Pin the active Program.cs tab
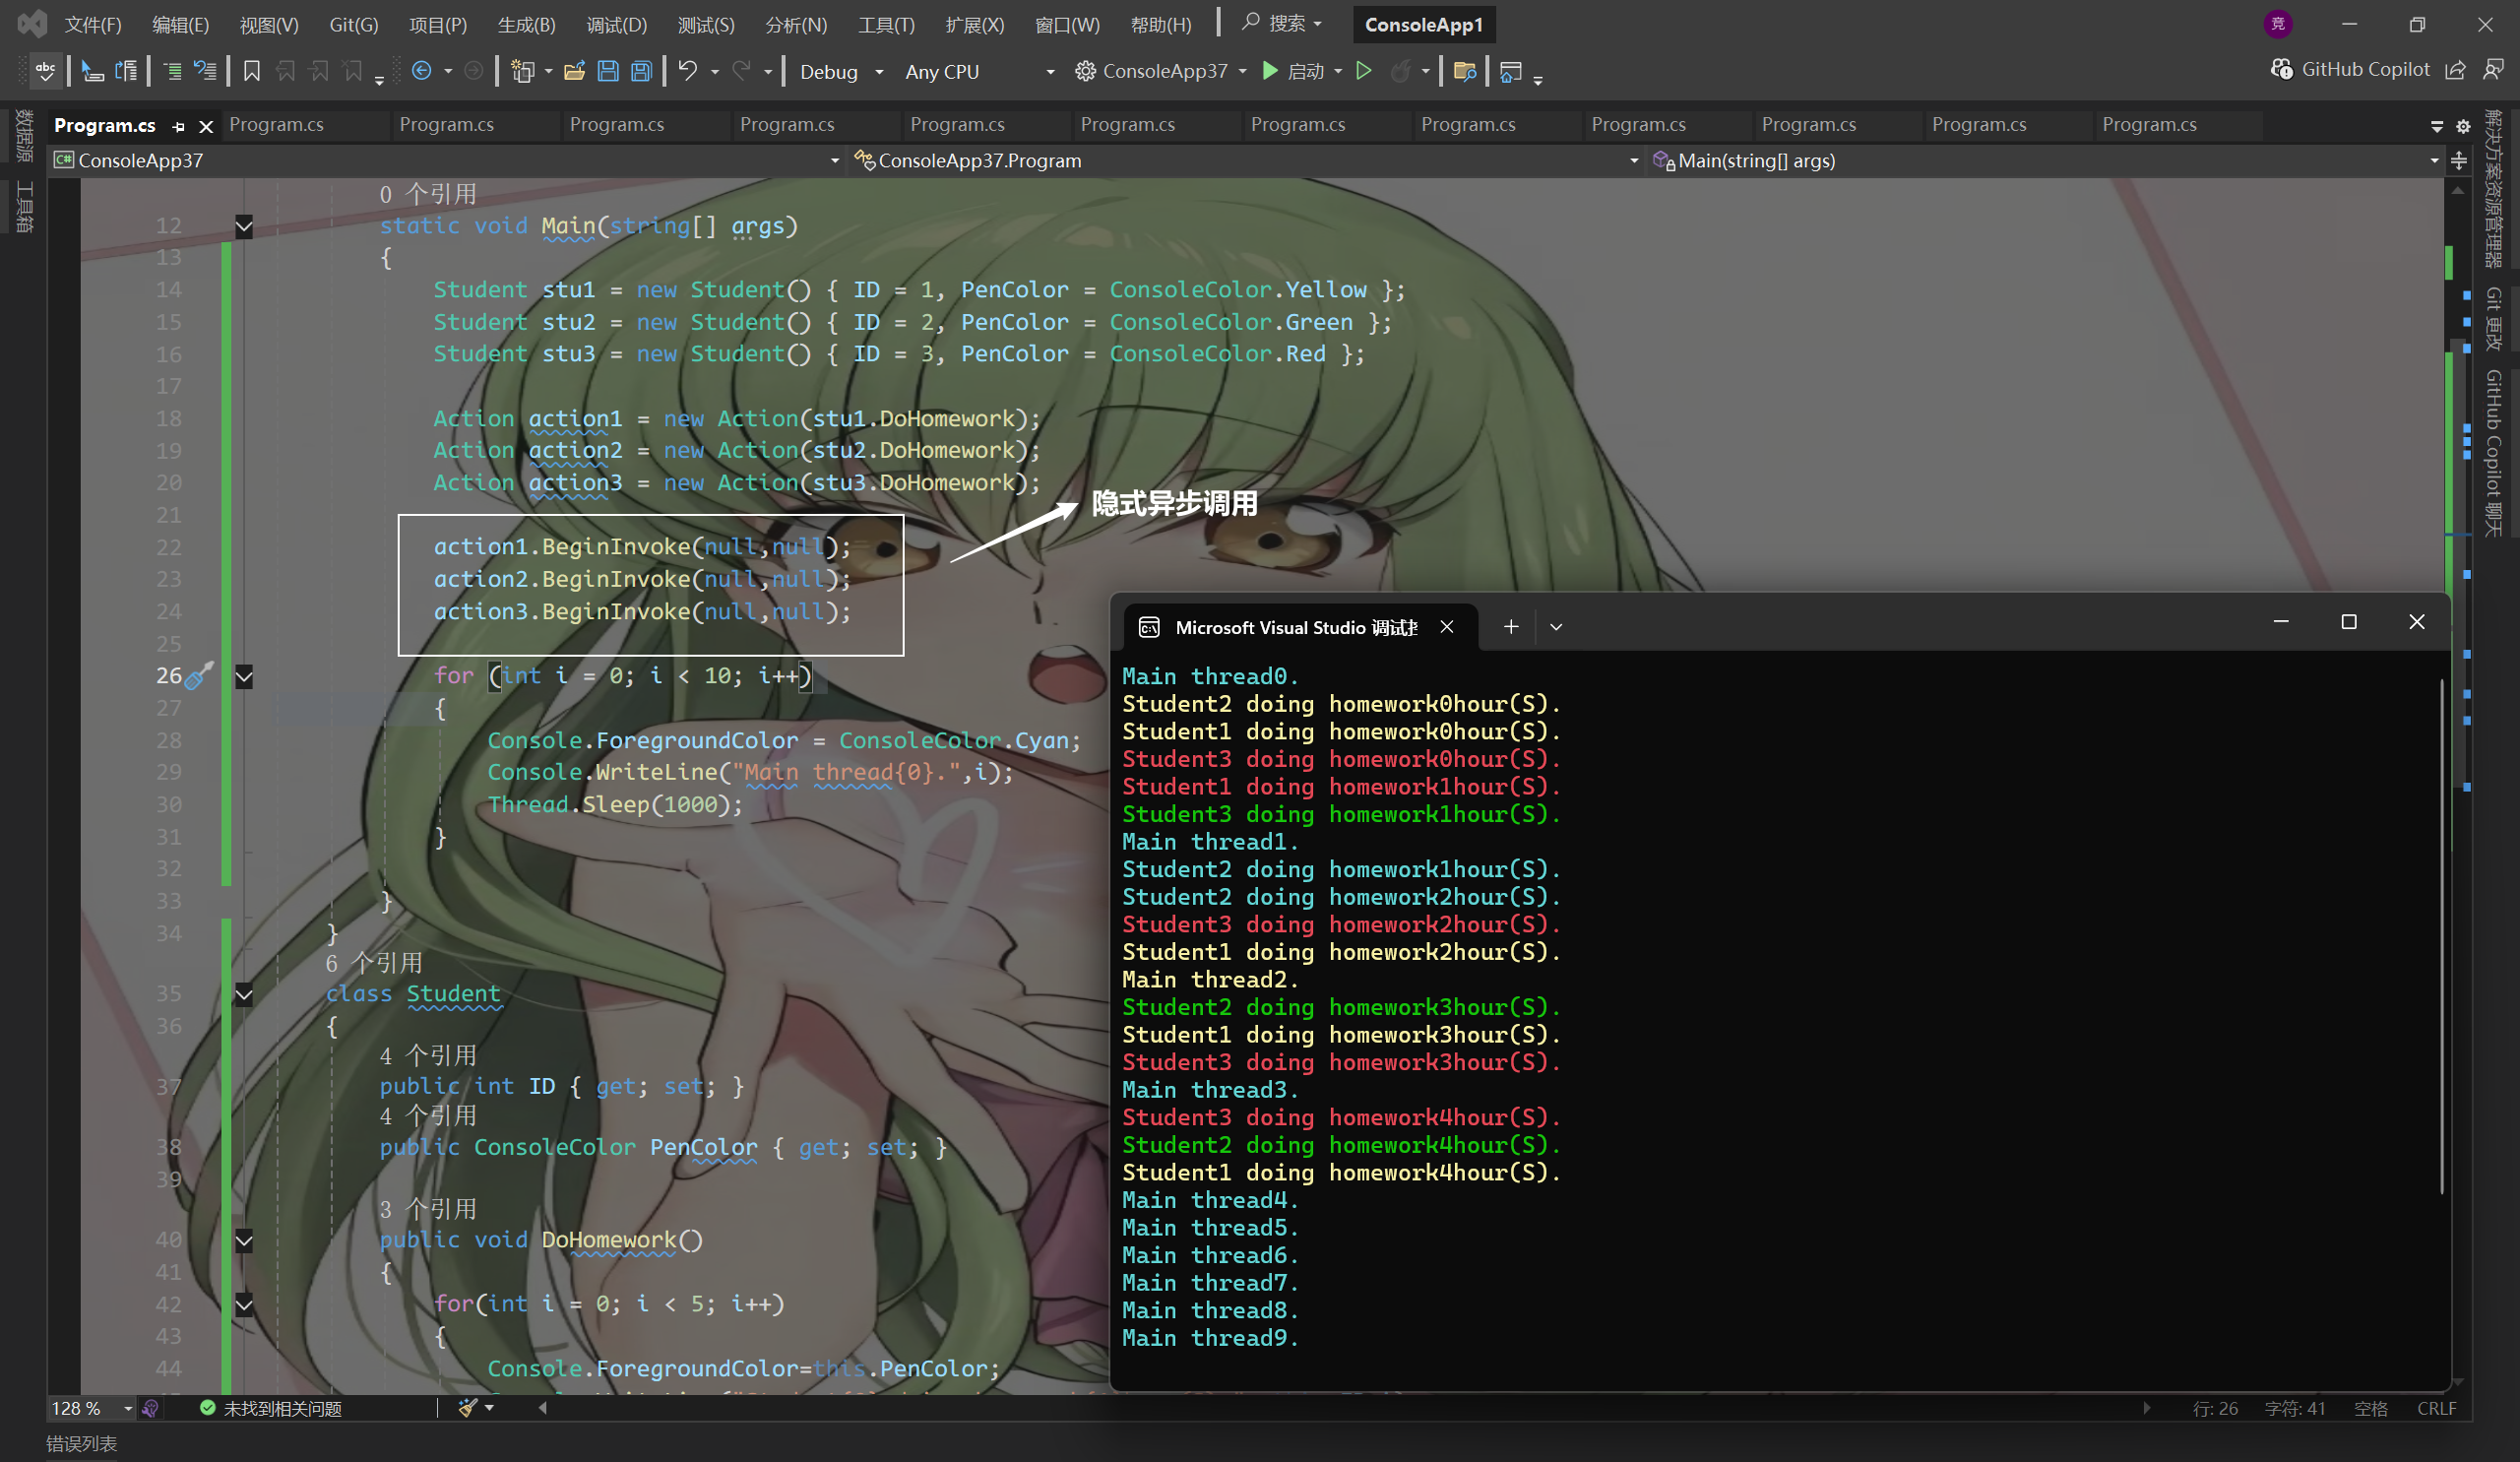The height and width of the screenshot is (1462, 2520). click(x=179, y=126)
